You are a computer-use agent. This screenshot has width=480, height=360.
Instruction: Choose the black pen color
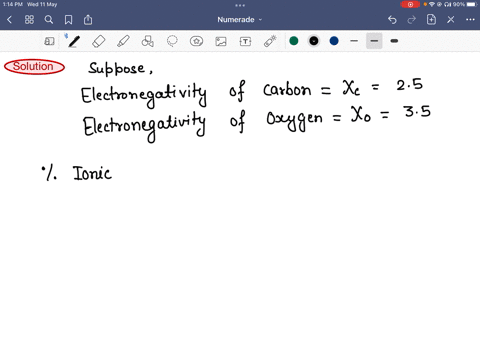click(314, 41)
